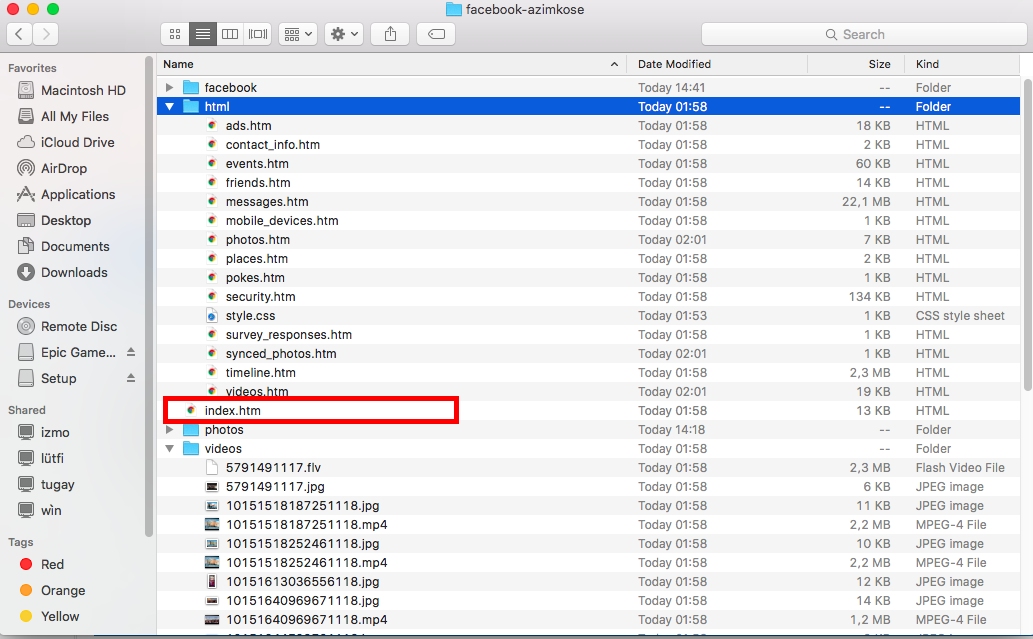1033x639 pixels.
Task: Switch to icon view in toolbar
Action: 175,34
